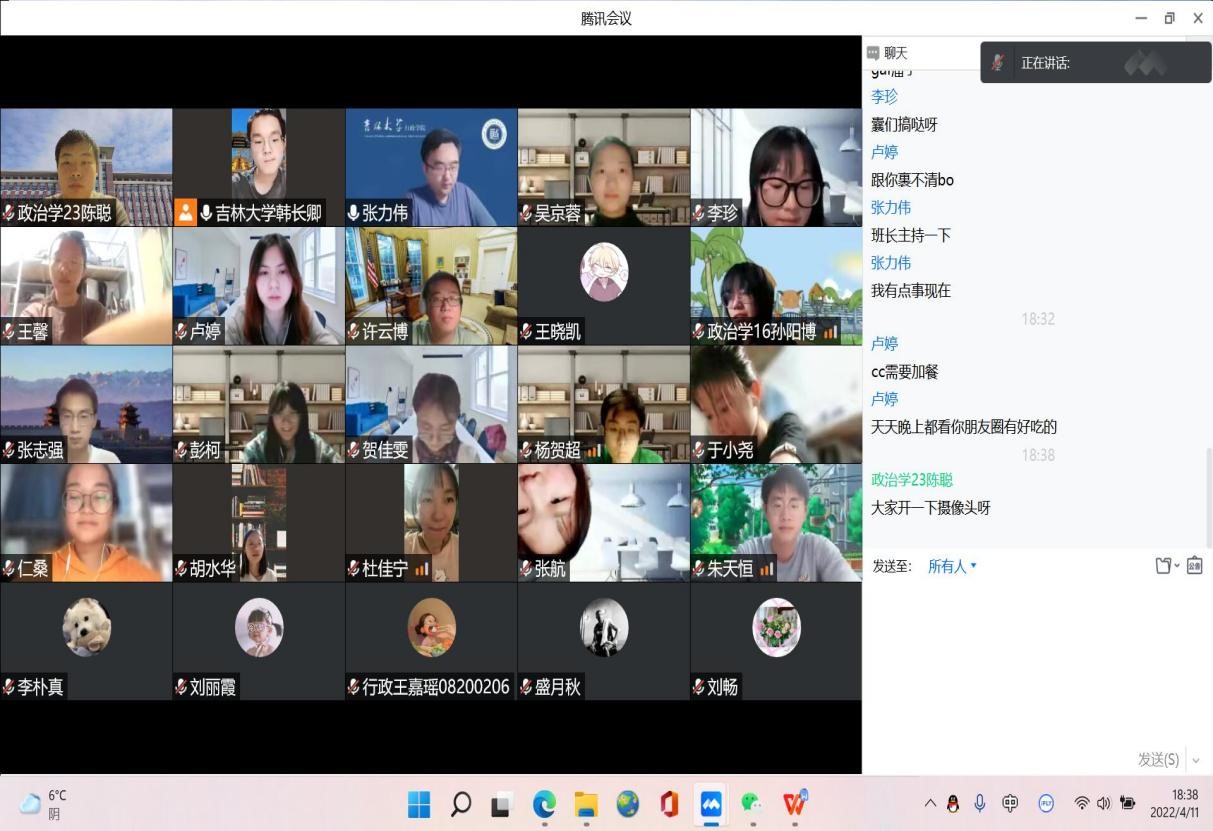Select 朱天恒's video thumbnail
This screenshot has height=831, width=1213.
click(x=775, y=522)
